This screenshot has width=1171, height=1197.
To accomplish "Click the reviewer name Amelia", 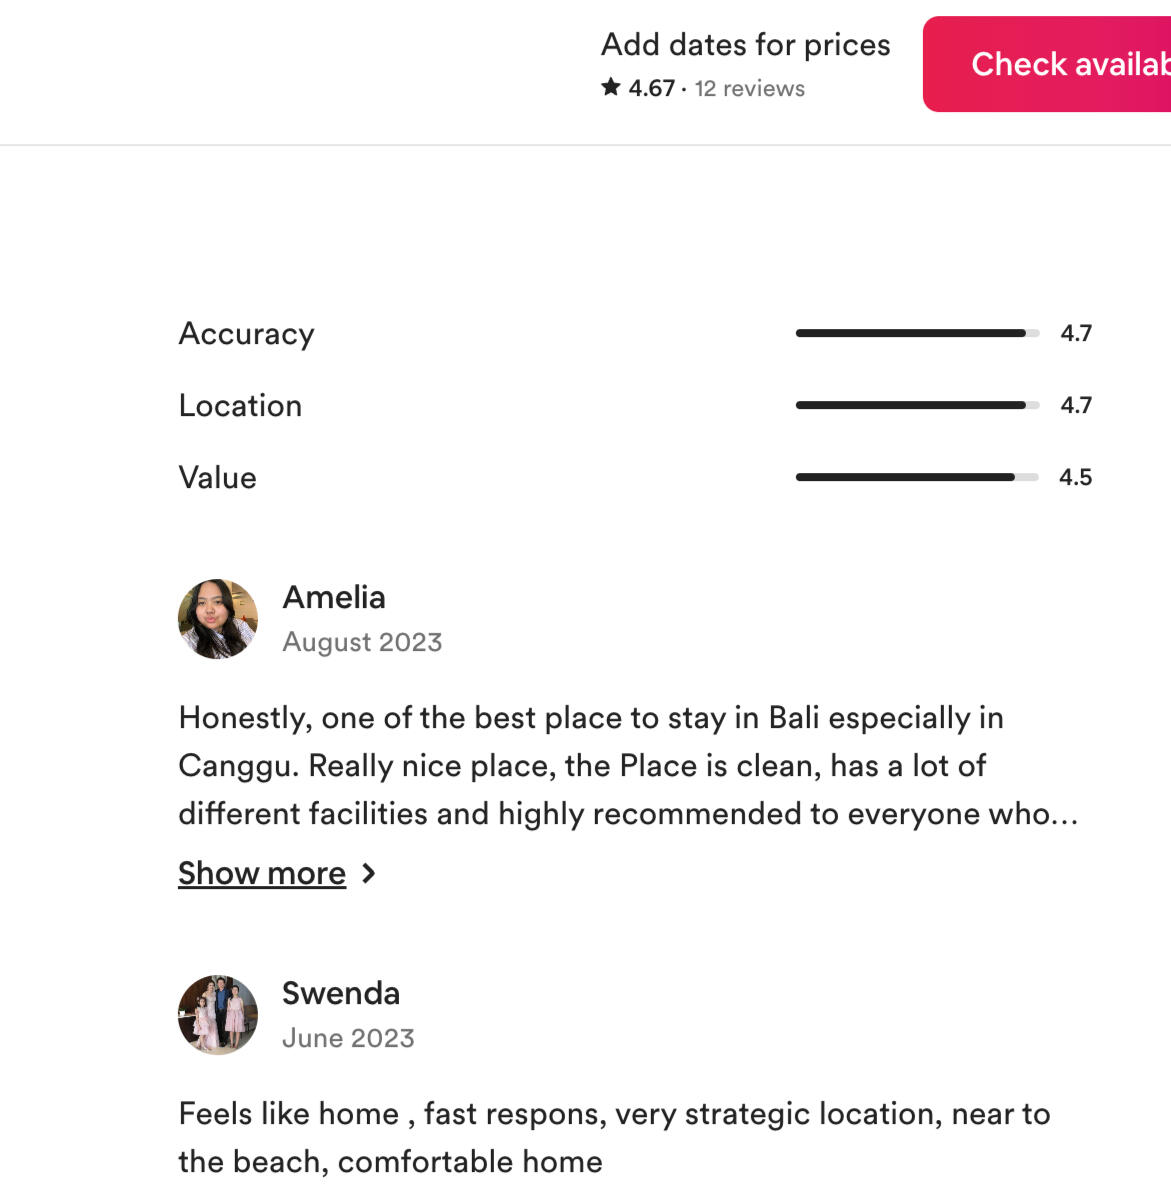I will tap(334, 597).
